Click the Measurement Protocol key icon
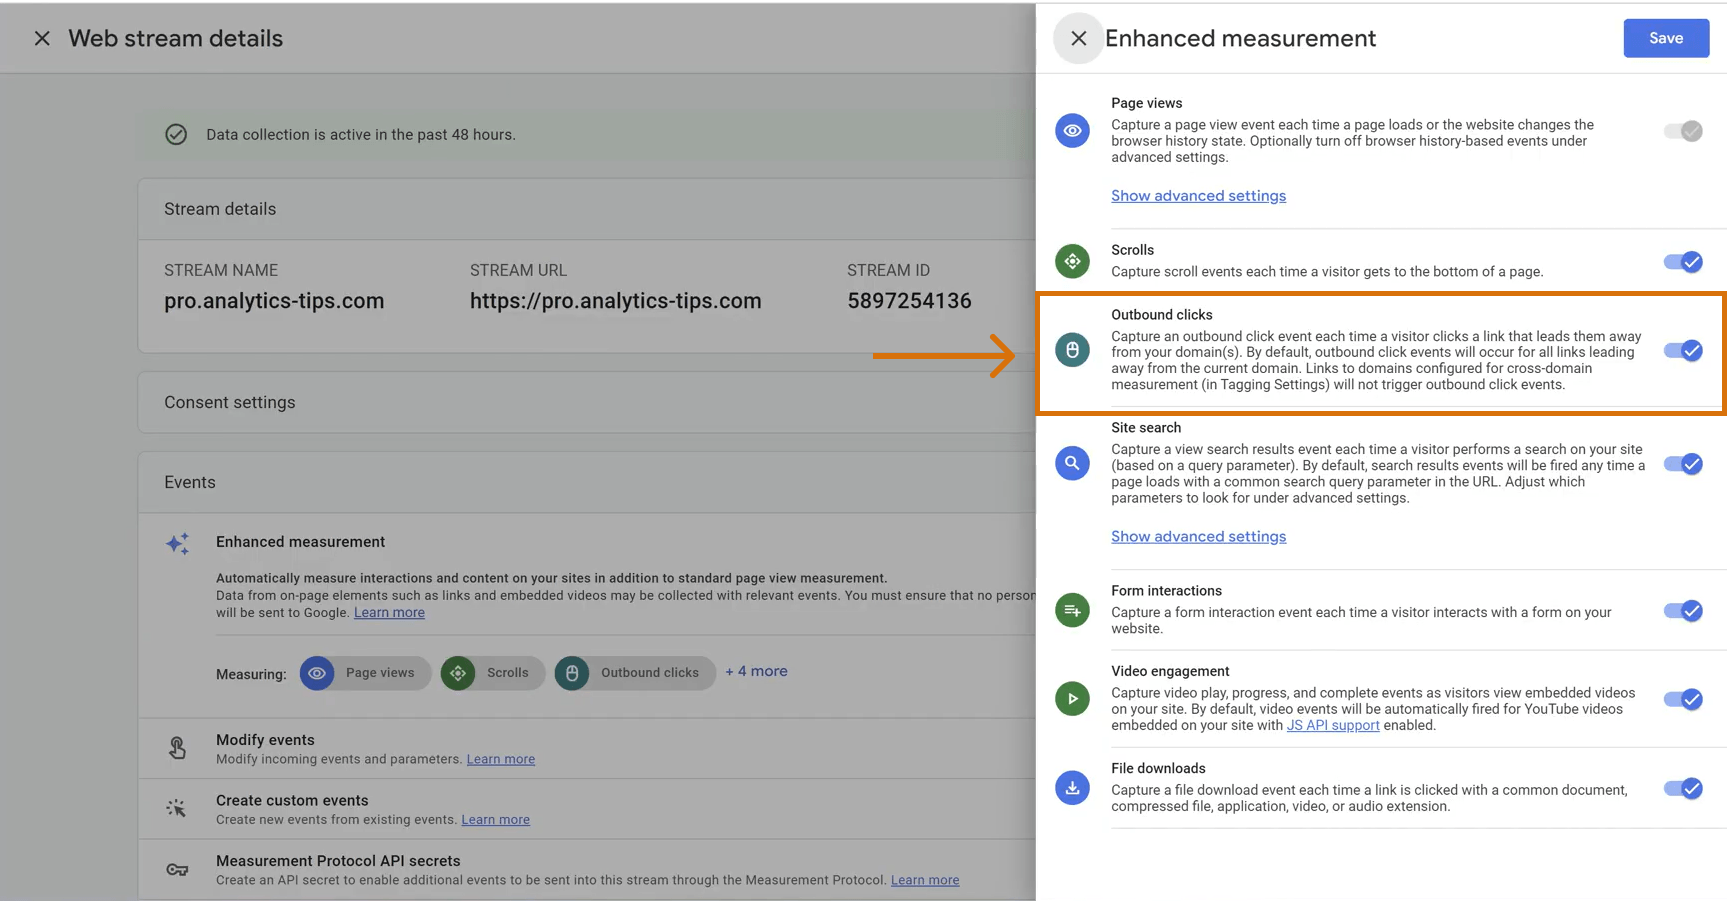1727x901 pixels. coord(177,869)
